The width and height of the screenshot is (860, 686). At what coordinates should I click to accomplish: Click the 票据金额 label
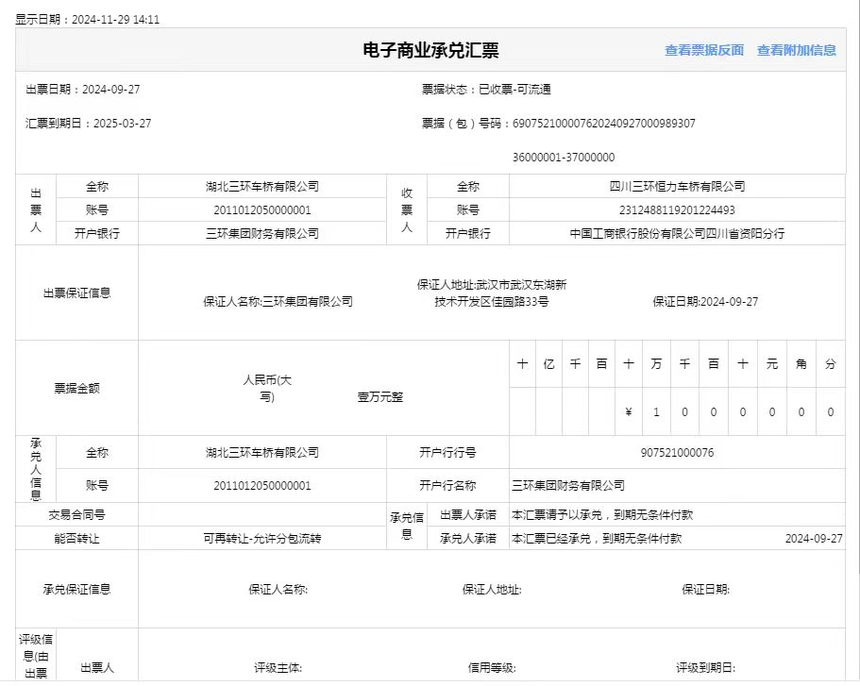[x=77, y=389]
